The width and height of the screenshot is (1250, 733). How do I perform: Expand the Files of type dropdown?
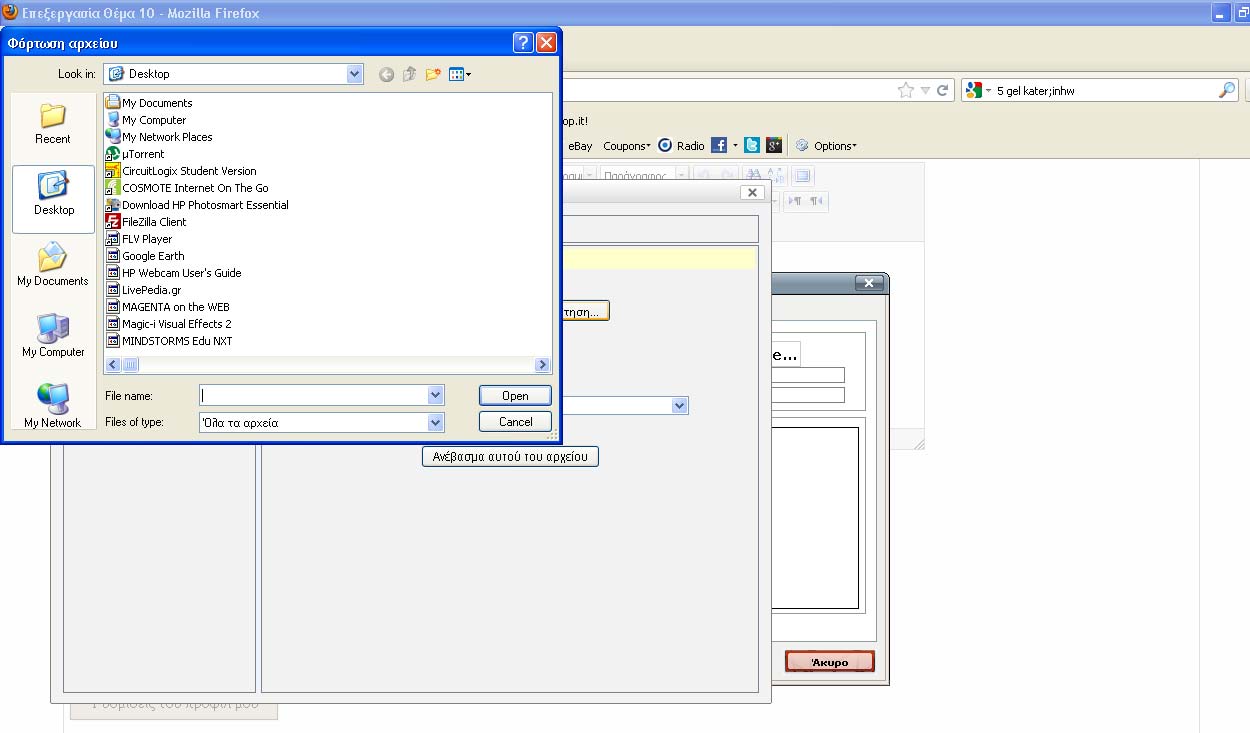435,423
